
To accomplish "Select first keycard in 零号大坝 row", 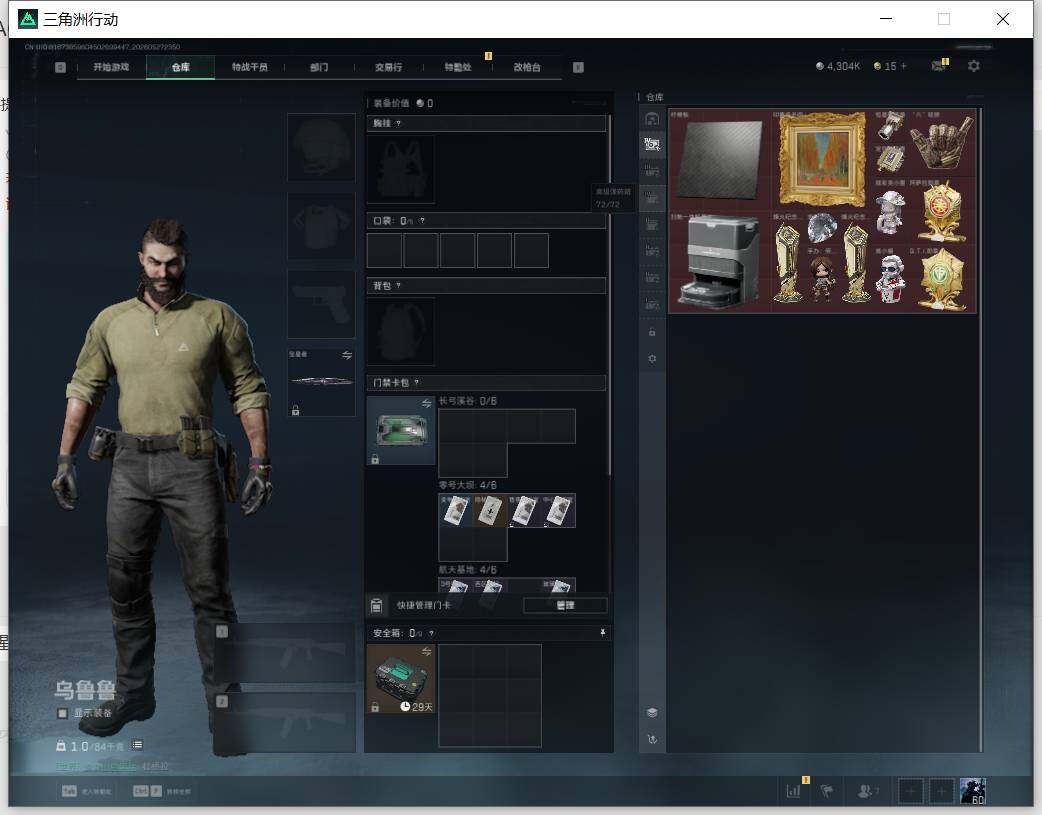I will pyautogui.click(x=455, y=511).
